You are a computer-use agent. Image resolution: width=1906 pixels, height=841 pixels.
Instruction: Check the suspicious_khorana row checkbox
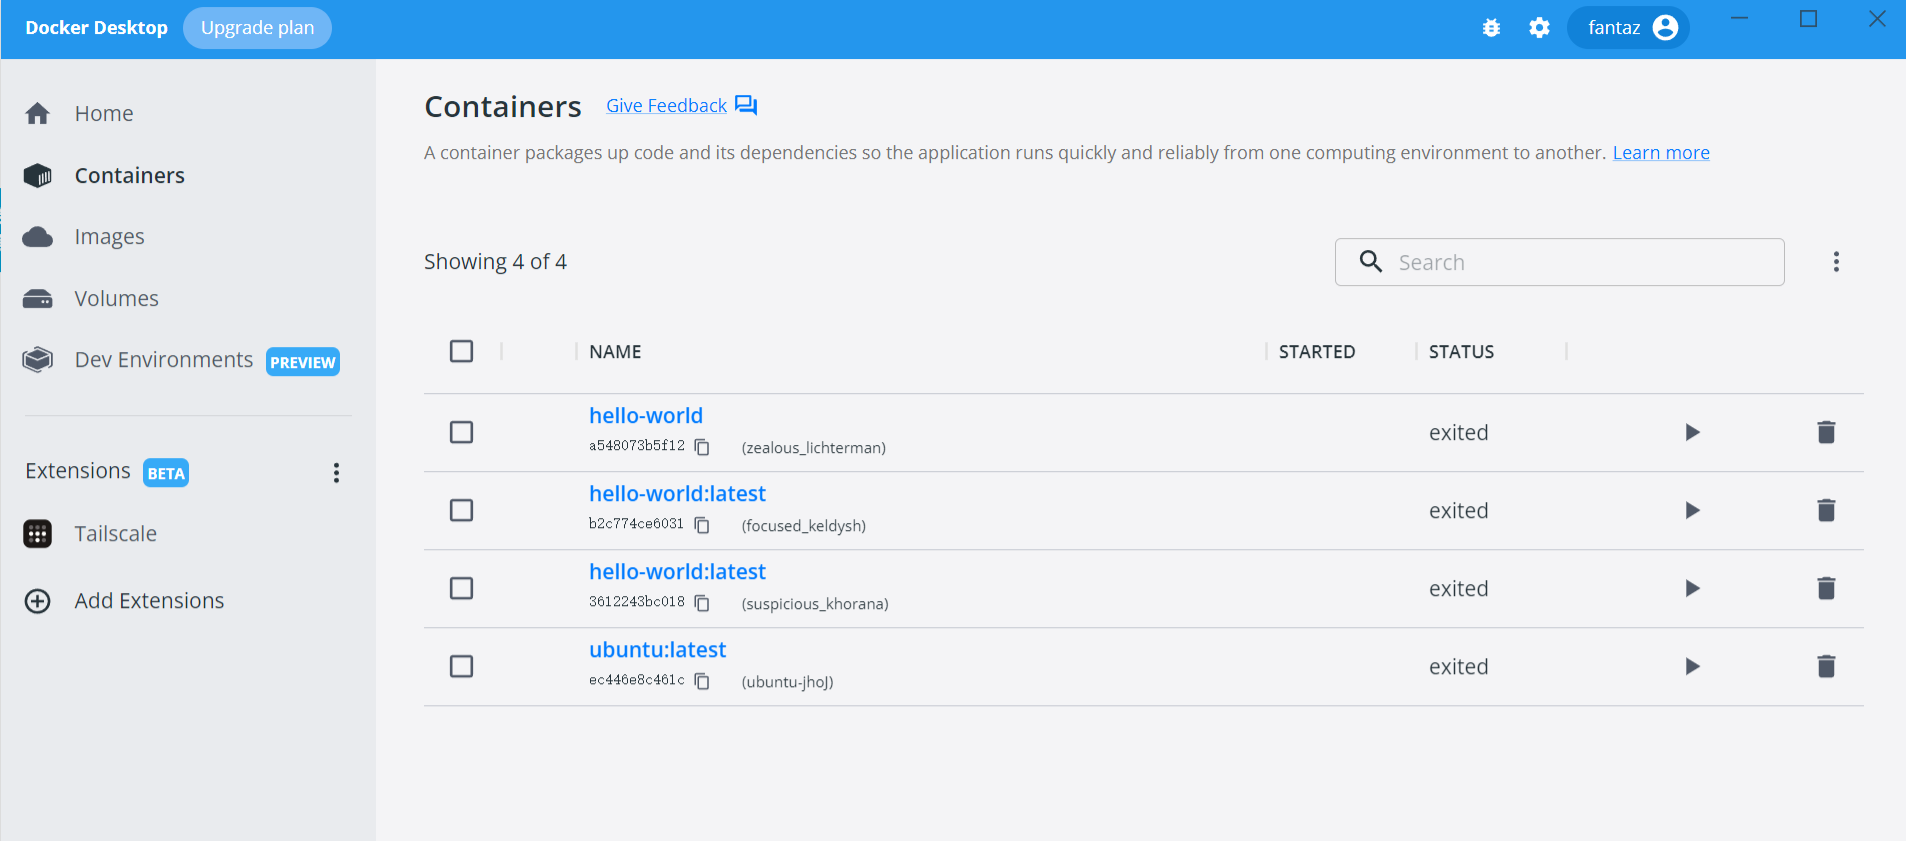461,588
